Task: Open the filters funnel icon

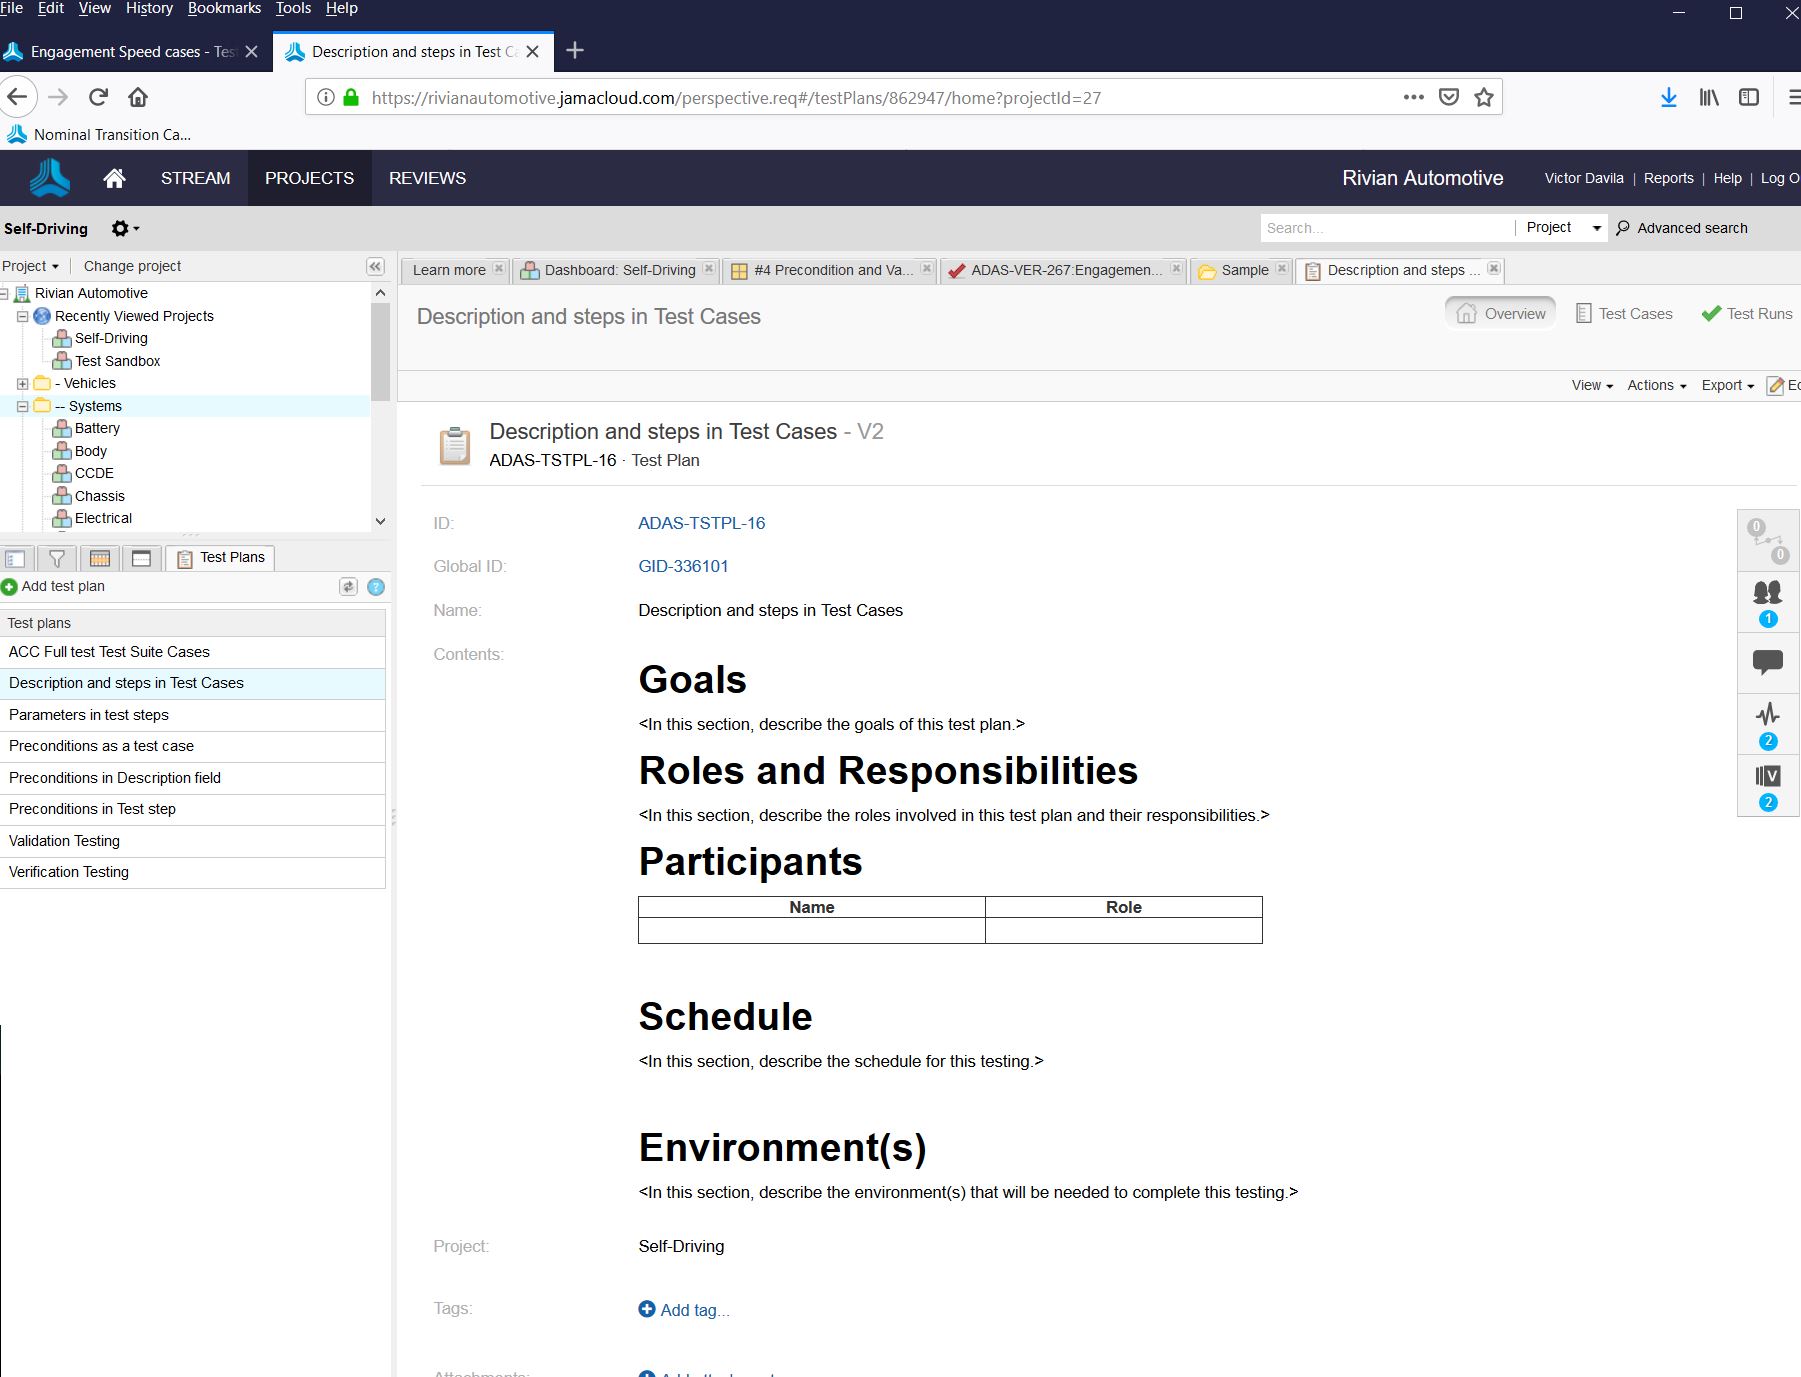Action: pyautogui.click(x=57, y=558)
